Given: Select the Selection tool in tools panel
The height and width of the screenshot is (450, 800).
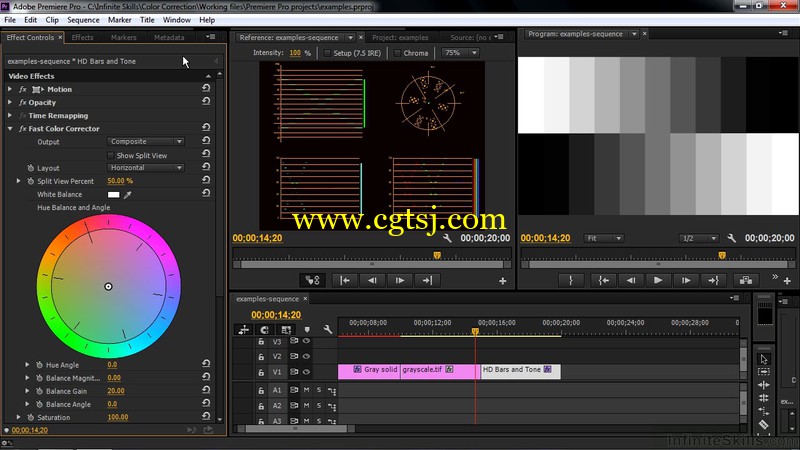Looking at the screenshot, I should [764, 359].
